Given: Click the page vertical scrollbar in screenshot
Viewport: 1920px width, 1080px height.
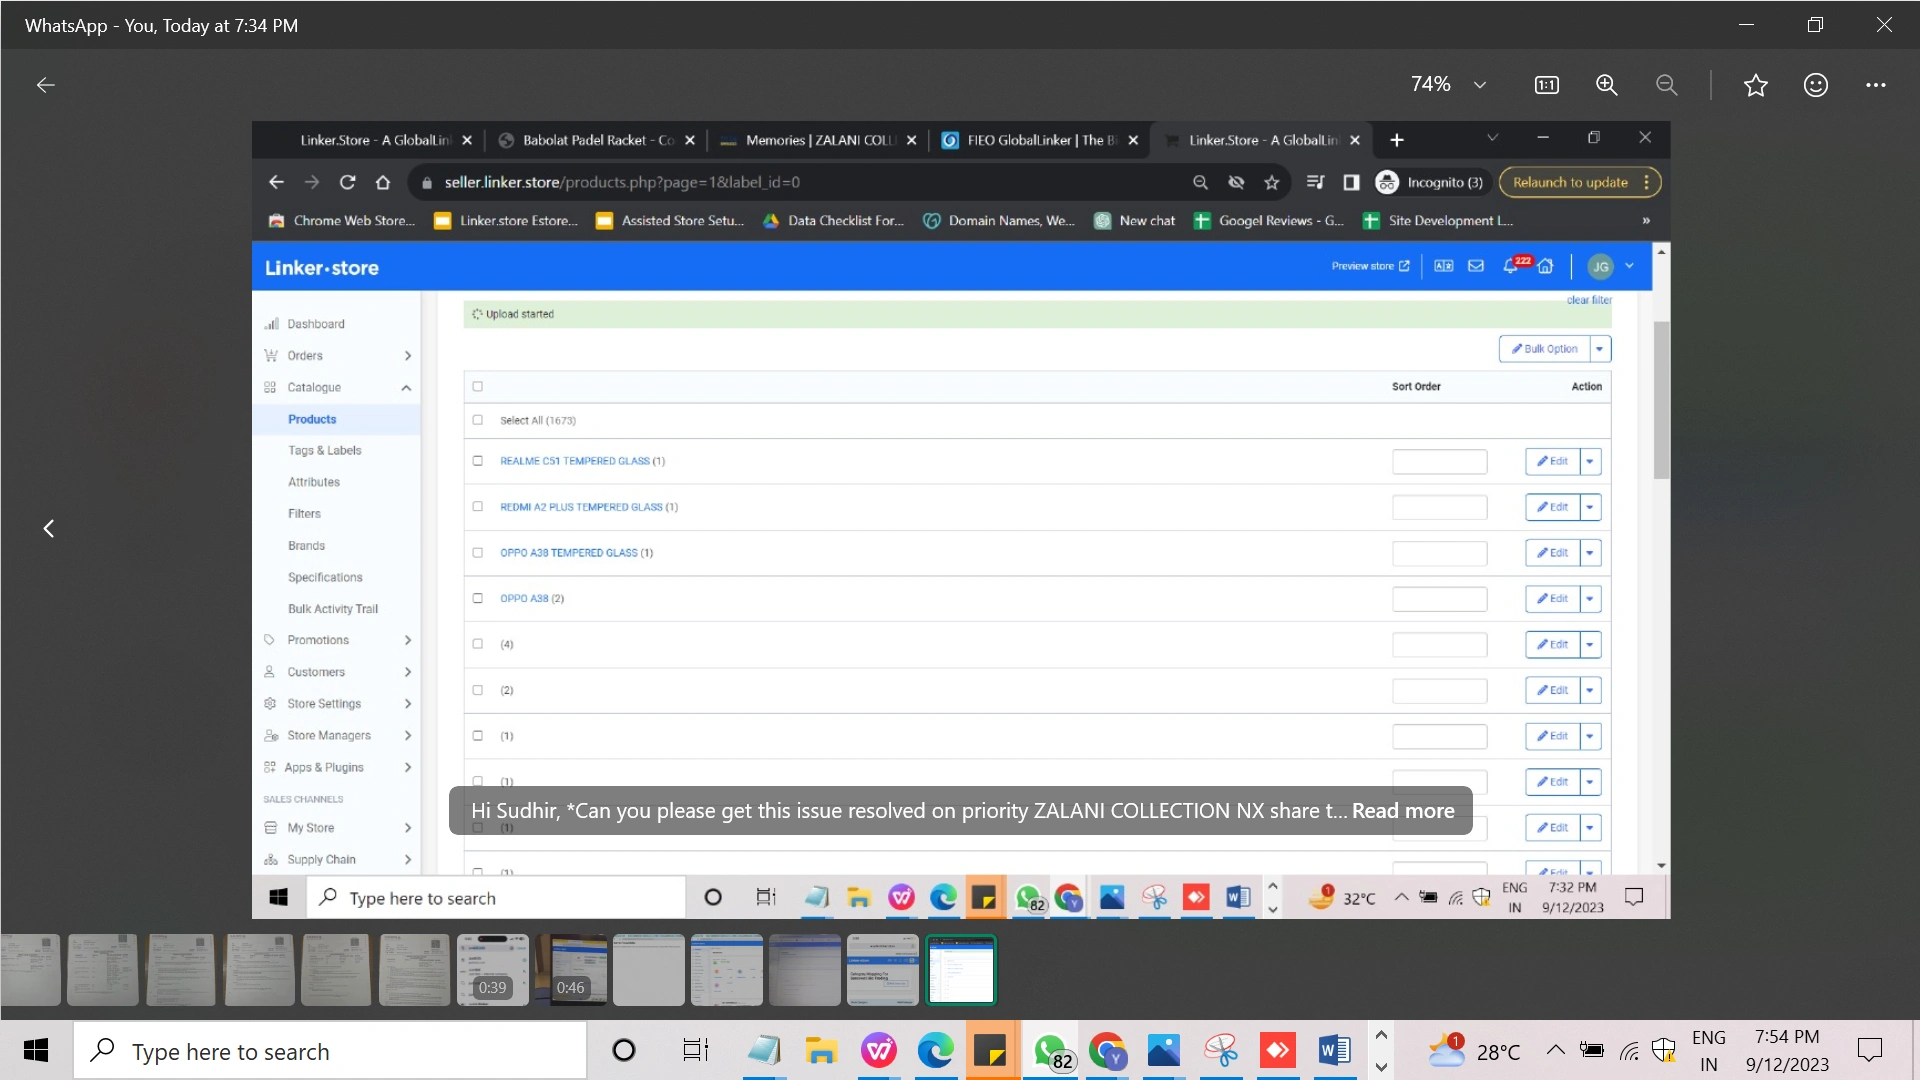Looking at the screenshot, I should (x=1661, y=400).
